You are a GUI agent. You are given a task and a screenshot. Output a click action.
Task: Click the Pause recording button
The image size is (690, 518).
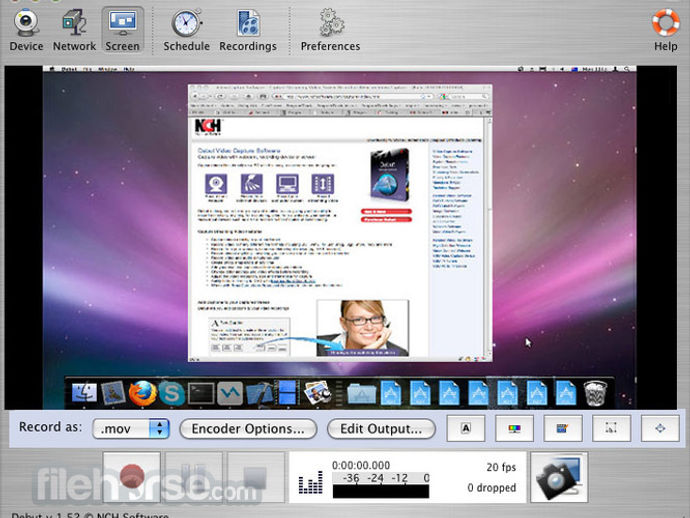pyautogui.click(x=194, y=477)
